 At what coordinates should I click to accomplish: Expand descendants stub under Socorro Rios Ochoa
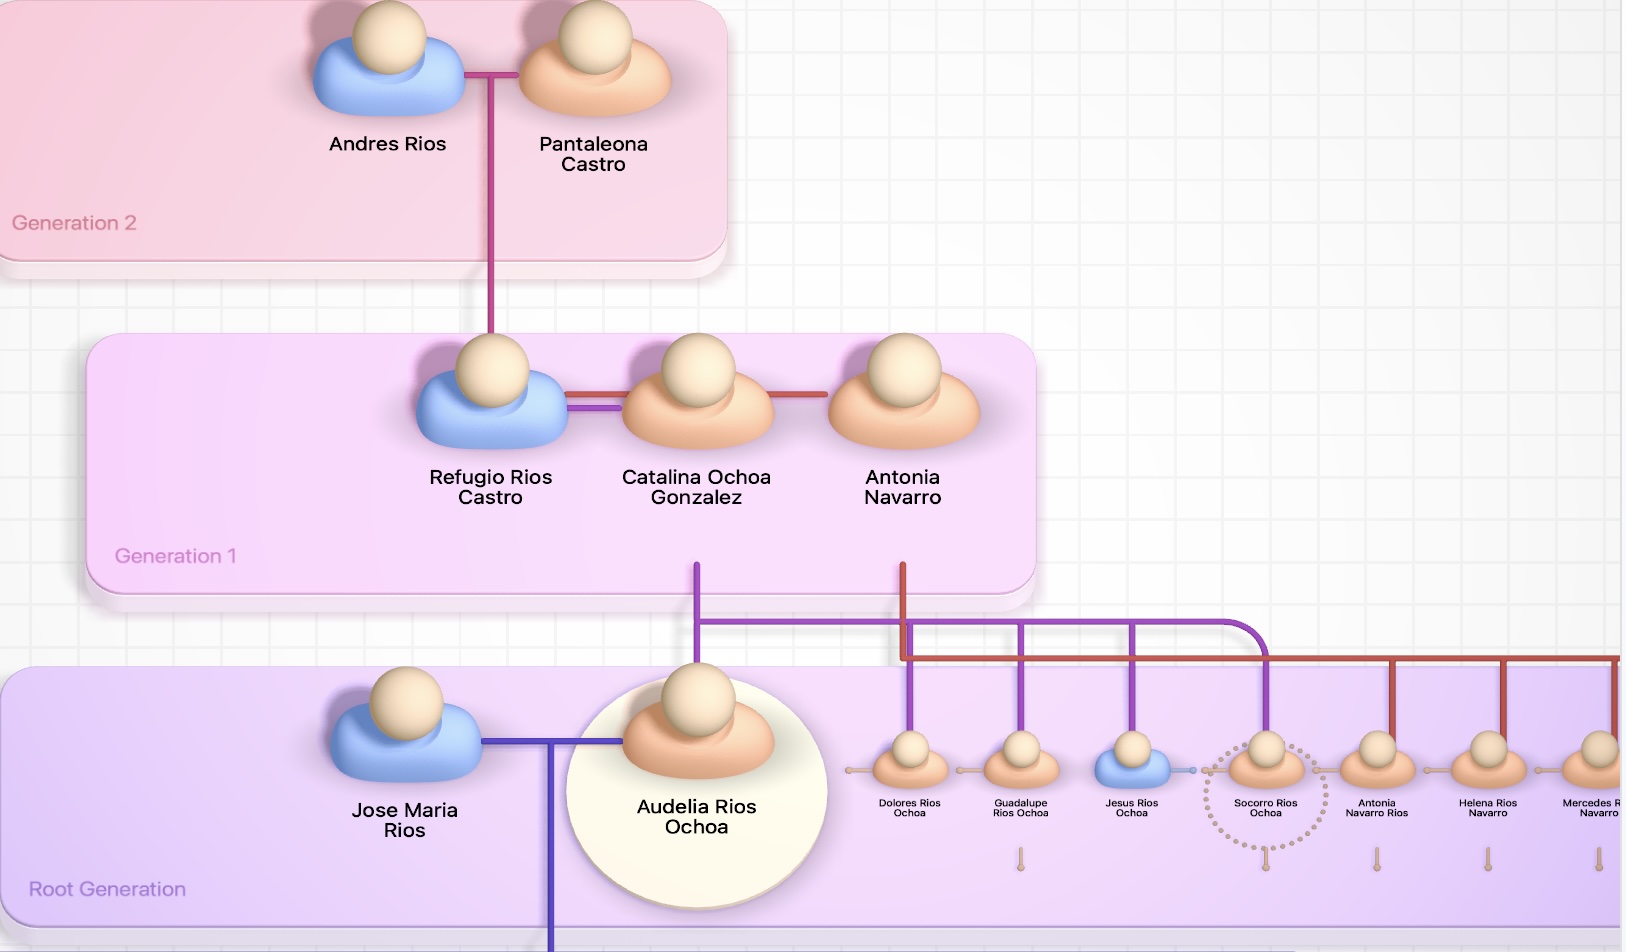click(x=1266, y=860)
